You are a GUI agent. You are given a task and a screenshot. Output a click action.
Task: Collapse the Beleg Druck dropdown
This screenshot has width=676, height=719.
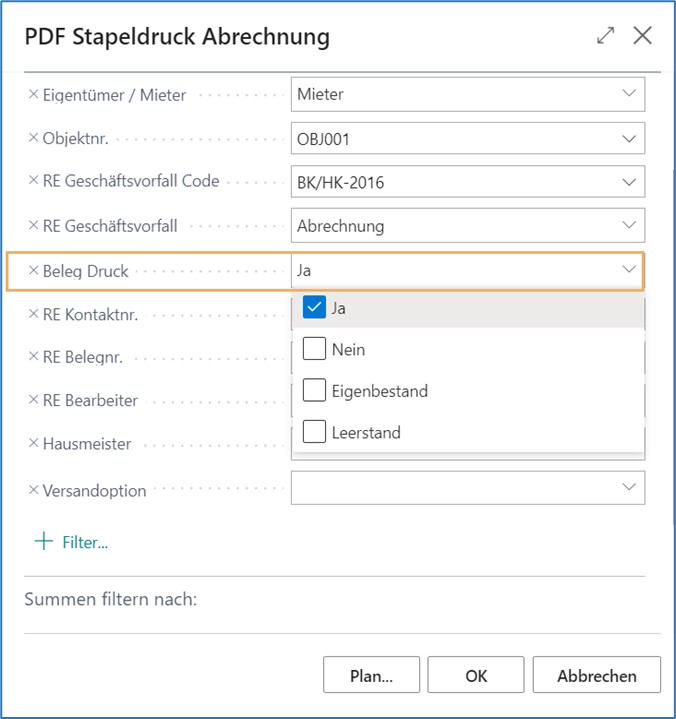629,270
